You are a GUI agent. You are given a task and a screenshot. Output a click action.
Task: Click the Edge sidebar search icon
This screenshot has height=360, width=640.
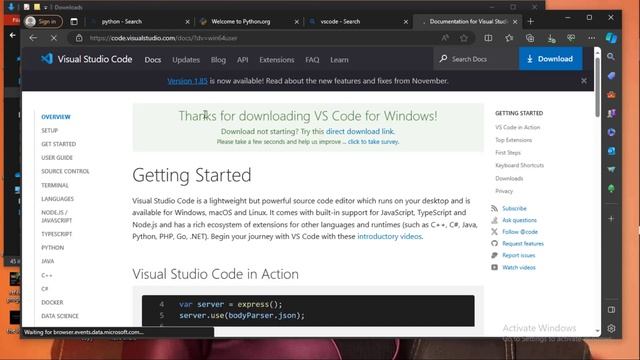tap(611, 57)
